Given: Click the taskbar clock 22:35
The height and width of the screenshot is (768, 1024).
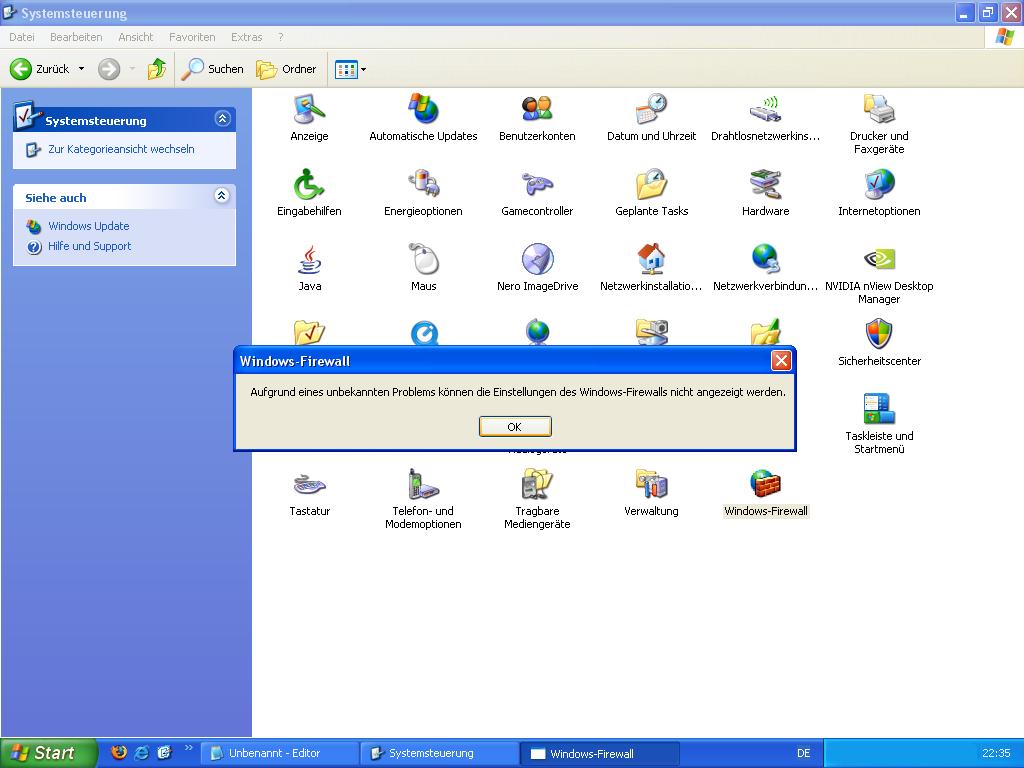Looking at the screenshot, I should [x=996, y=753].
